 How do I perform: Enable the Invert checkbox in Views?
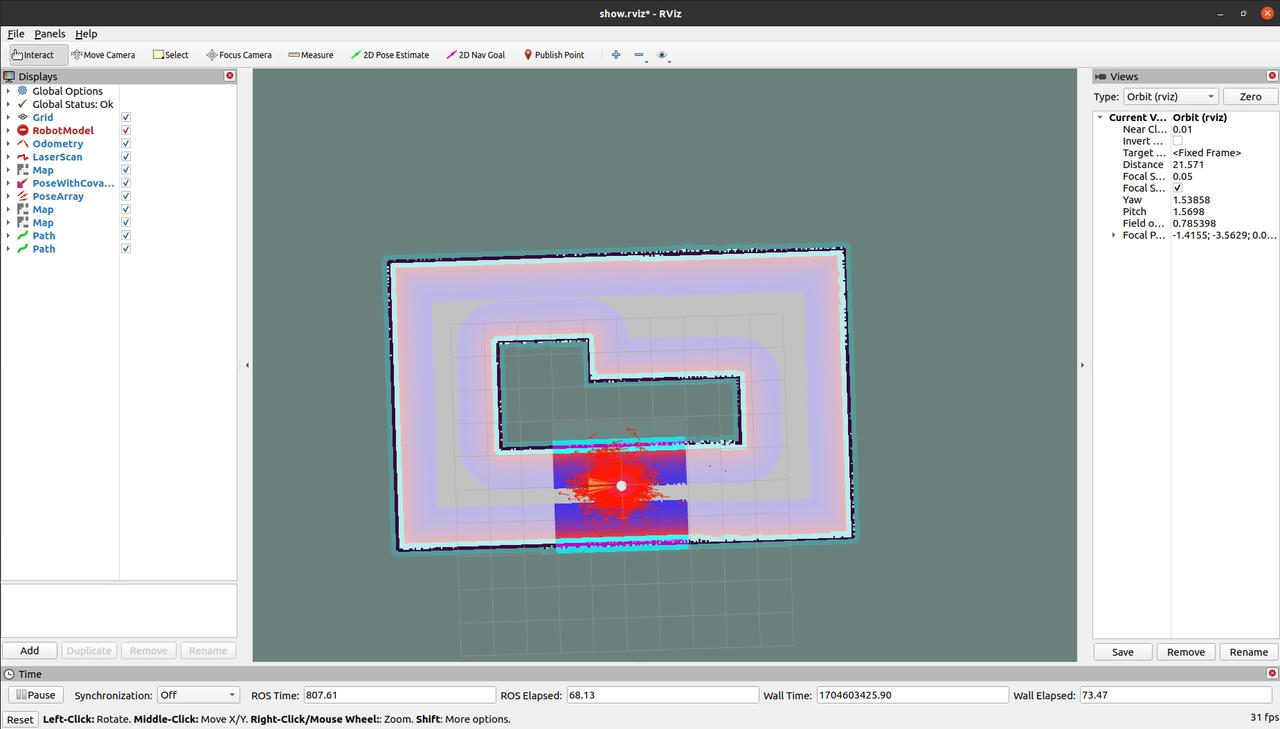coord(1177,141)
